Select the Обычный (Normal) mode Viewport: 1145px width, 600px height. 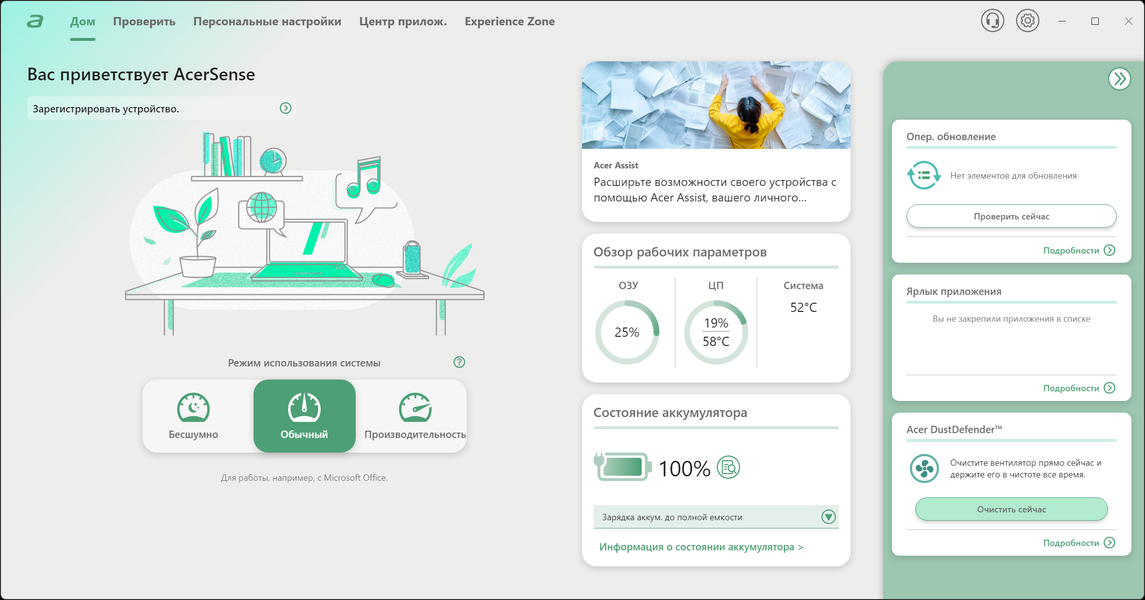tap(305, 416)
